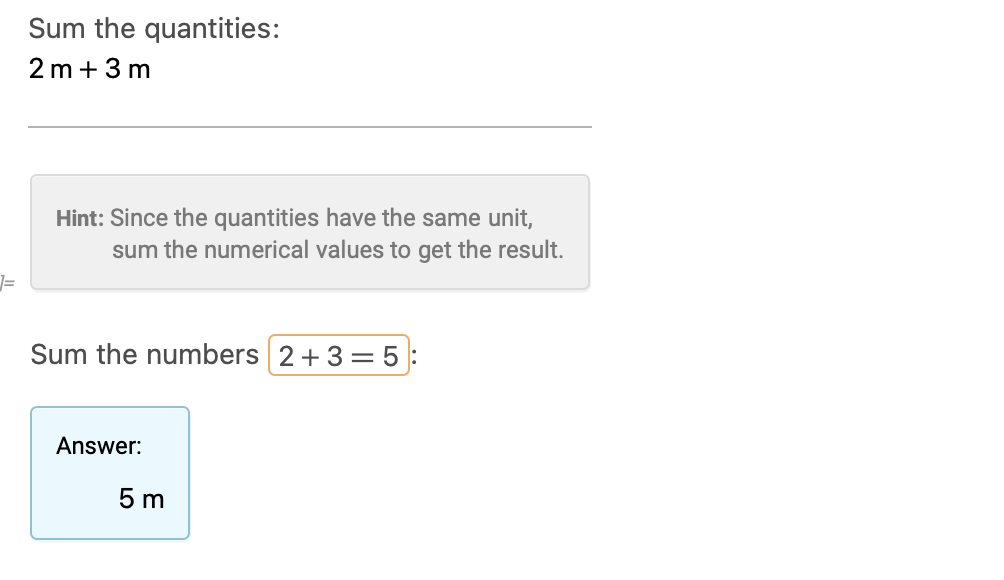Click the hint line "sum the numerical values"
Viewport: 1004px width, 580px height.
click(338, 250)
